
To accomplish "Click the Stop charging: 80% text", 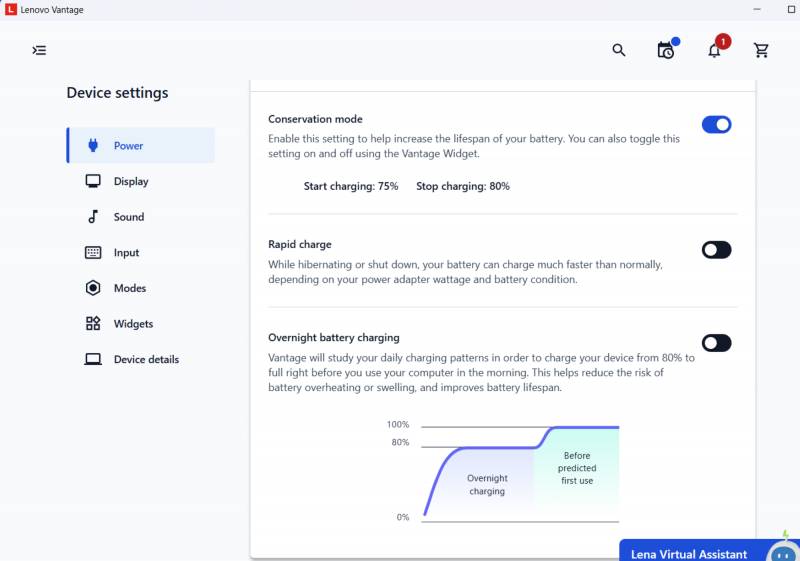I will tap(463, 186).
